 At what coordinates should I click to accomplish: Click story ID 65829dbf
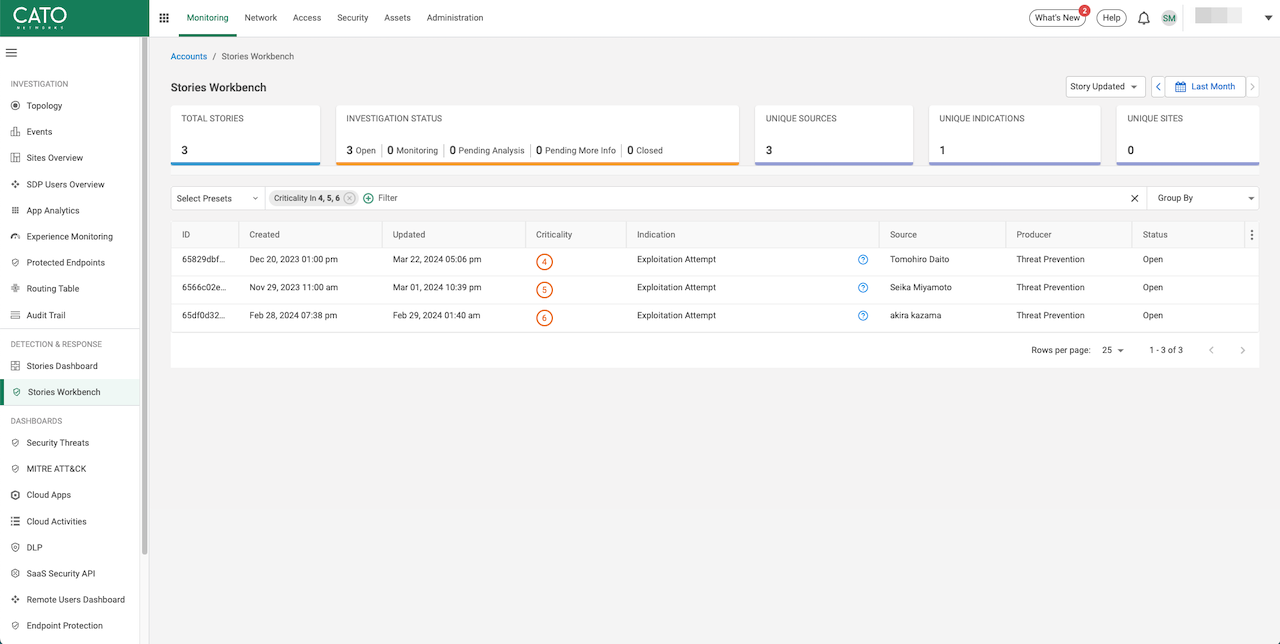[204, 260]
